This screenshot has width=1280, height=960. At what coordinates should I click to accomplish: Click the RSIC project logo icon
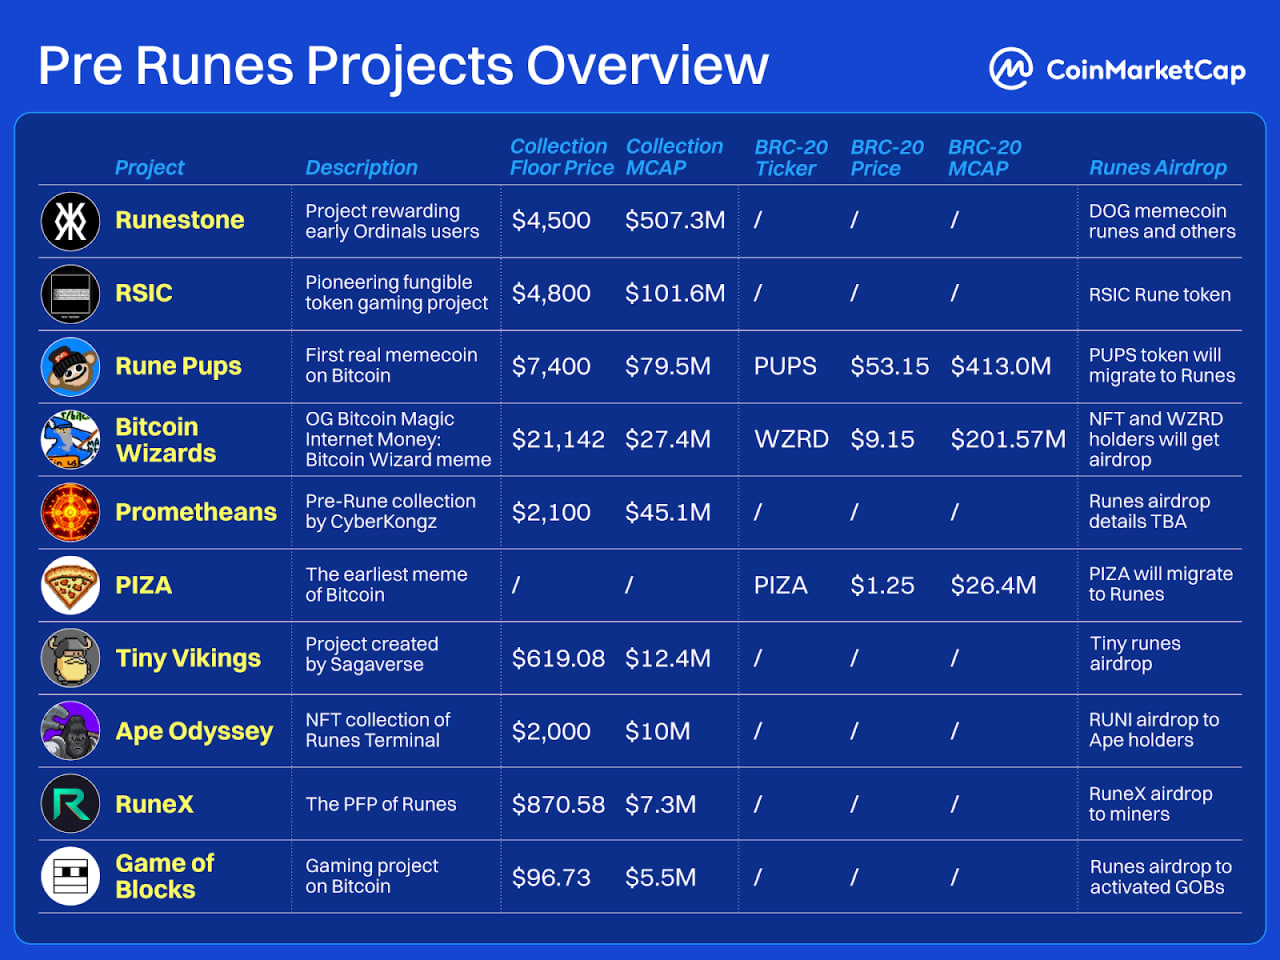click(70, 294)
